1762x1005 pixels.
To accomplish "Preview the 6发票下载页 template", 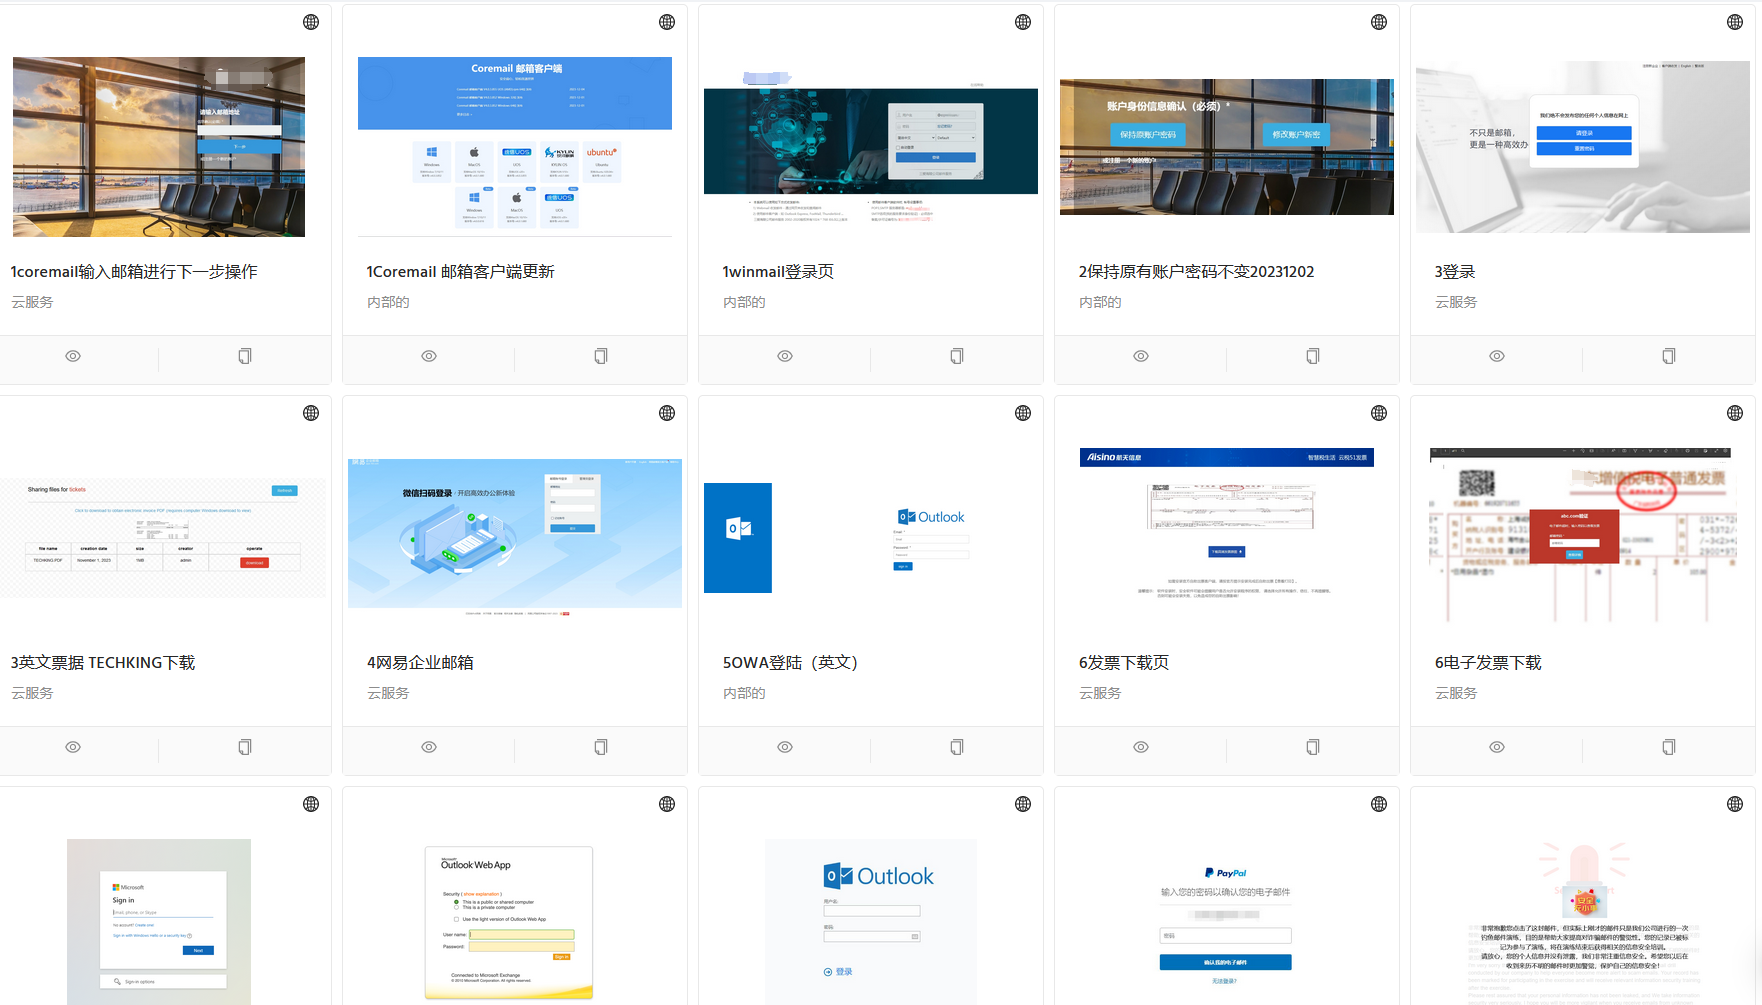I will point(1141,747).
